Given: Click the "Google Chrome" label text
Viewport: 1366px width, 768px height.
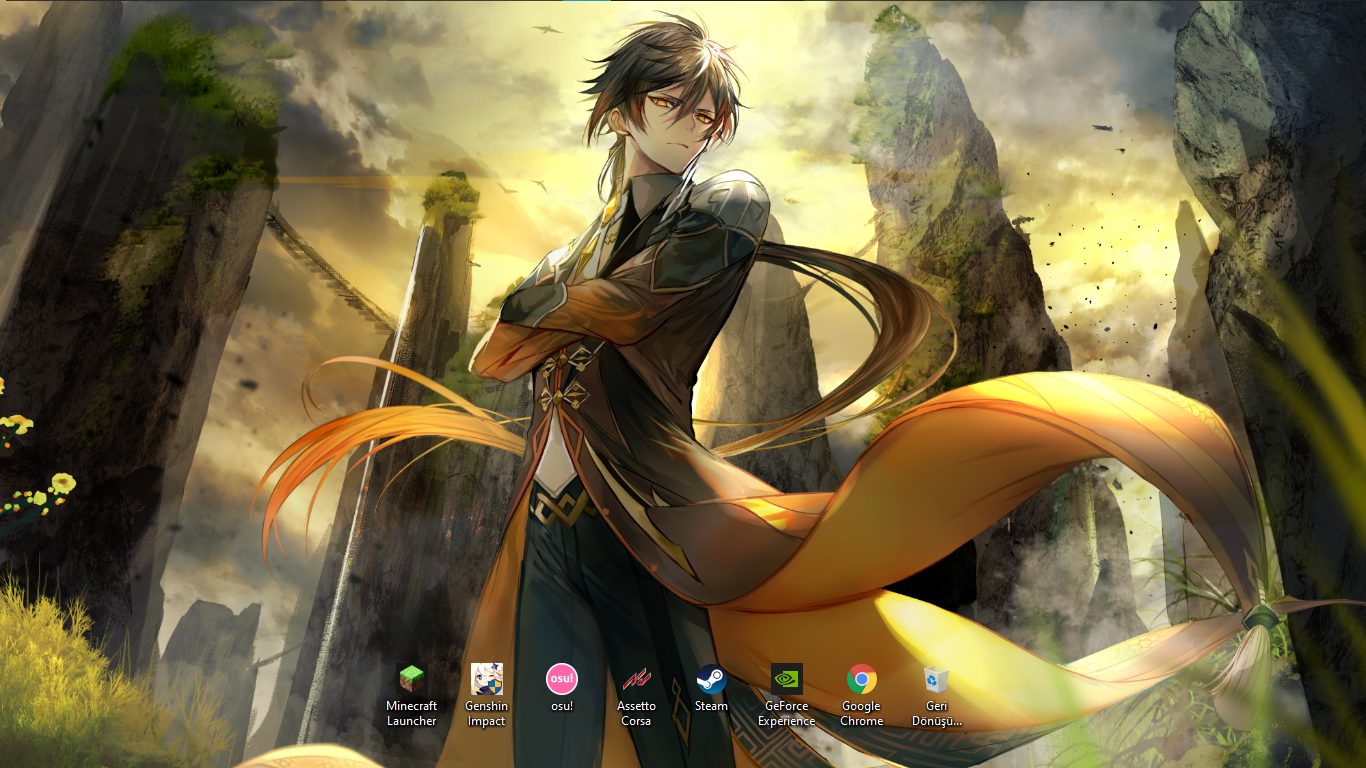Looking at the screenshot, I should pos(862,713).
